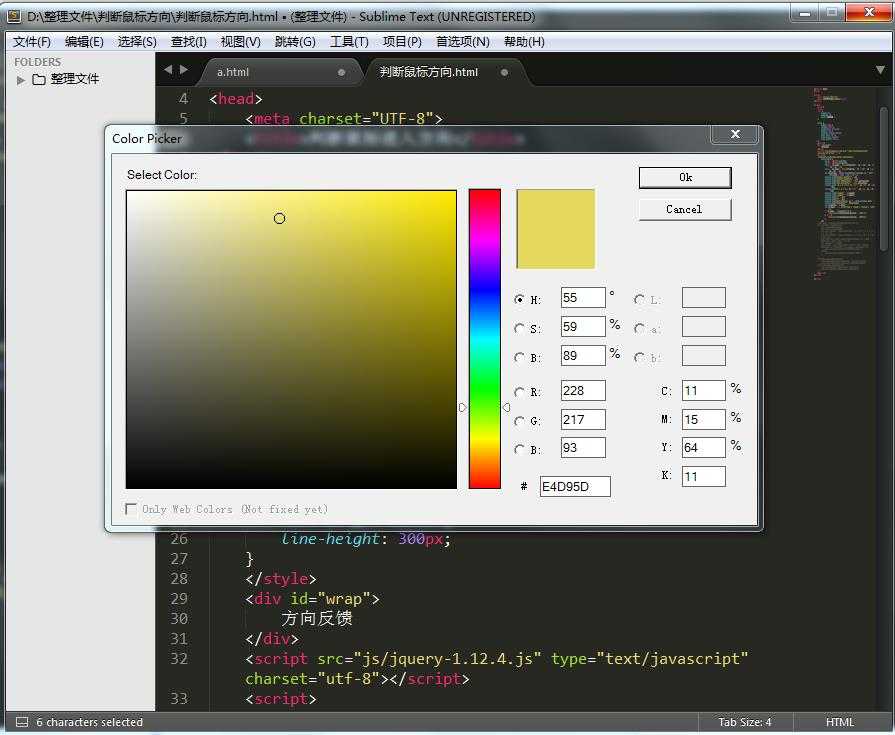
Task: Click the circular picker marker in color field
Action: [x=279, y=218]
